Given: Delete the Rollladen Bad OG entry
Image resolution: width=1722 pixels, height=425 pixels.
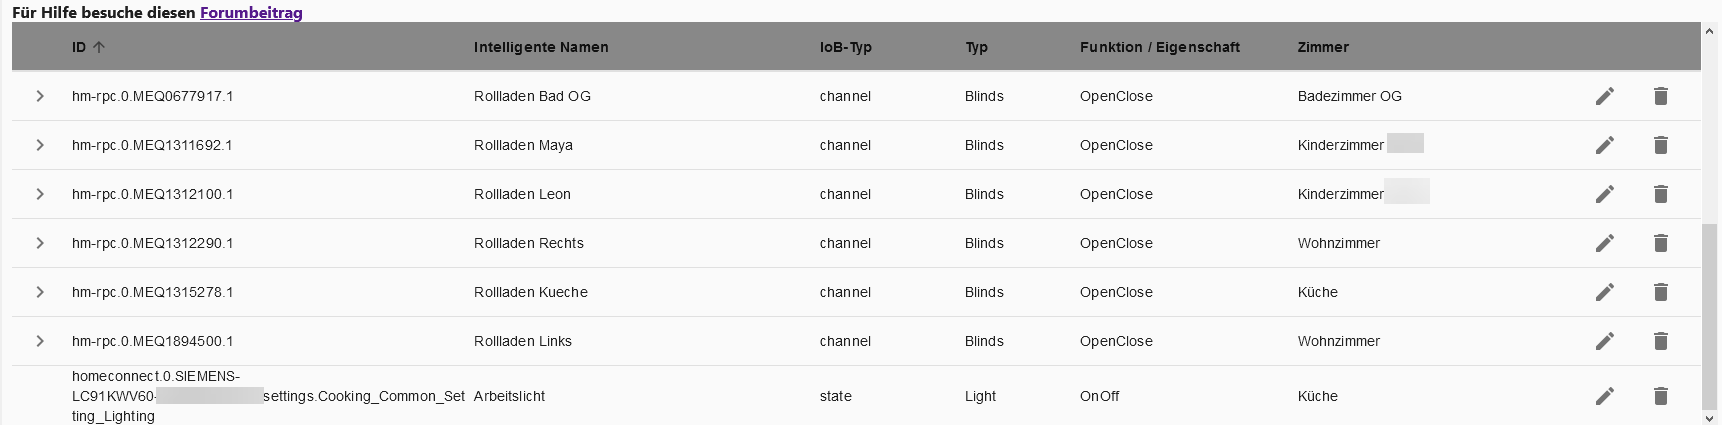Looking at the screenshot, I should click(x=1660, y=96).
